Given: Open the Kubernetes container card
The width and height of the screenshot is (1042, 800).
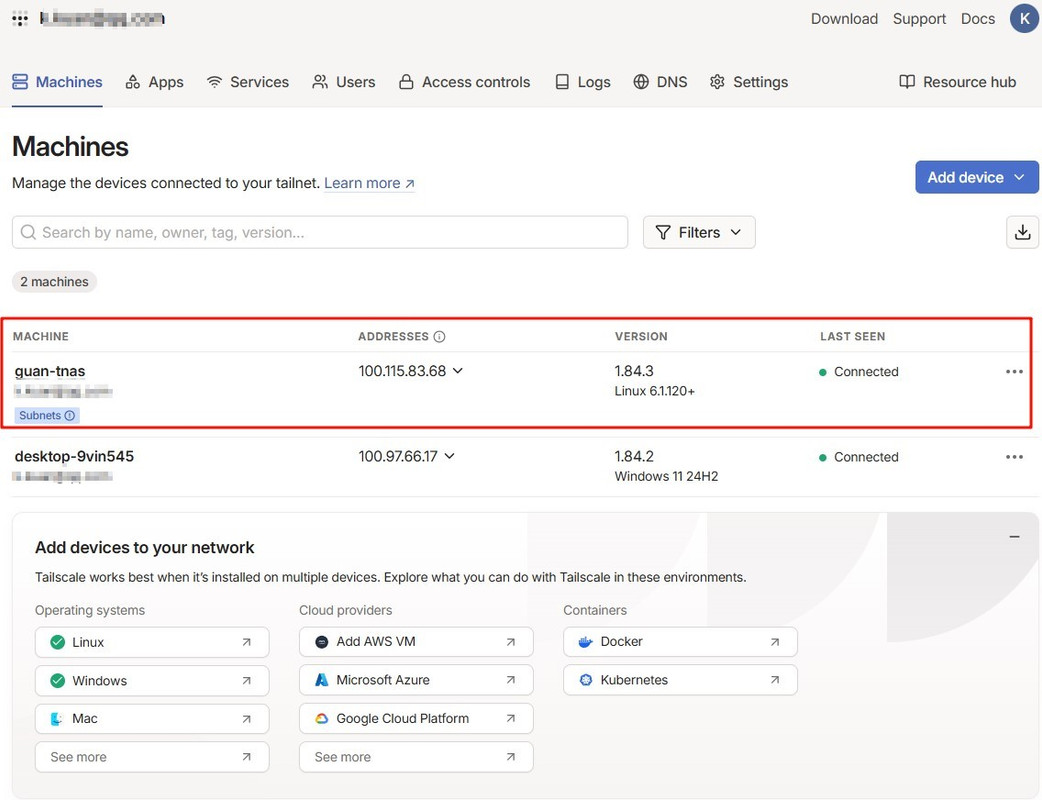Looking at the screenshot, I should click(680, 680).
